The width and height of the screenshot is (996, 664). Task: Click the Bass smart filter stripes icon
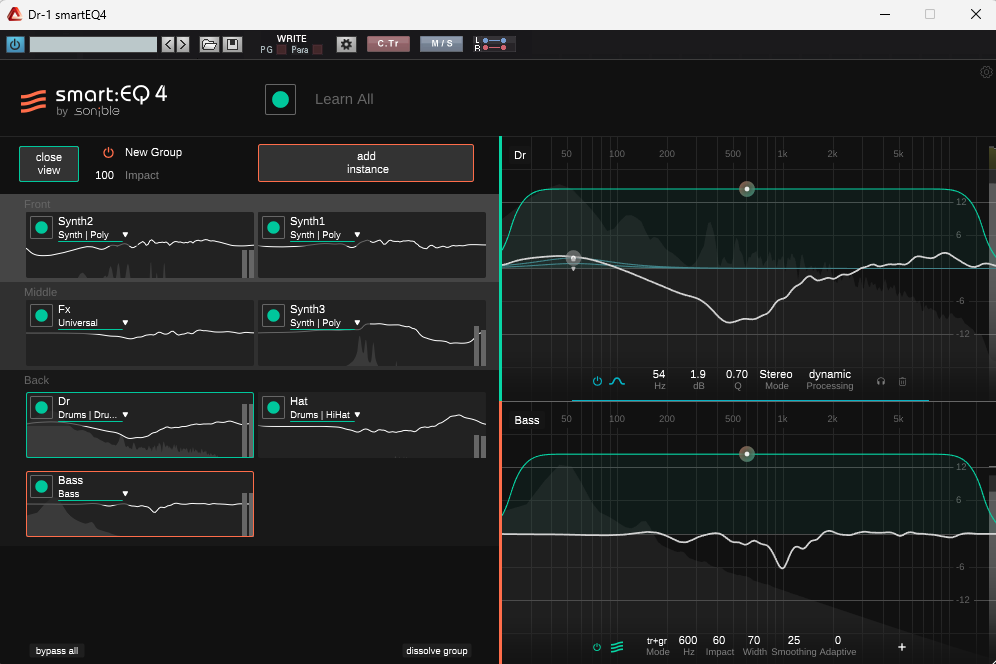click(x=617, y=647)
